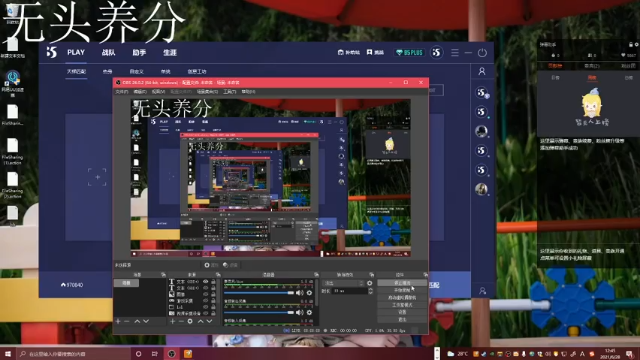
Task: Pop out the Sources dock panel
Action: pyautogui.click(x=218, y=275)
